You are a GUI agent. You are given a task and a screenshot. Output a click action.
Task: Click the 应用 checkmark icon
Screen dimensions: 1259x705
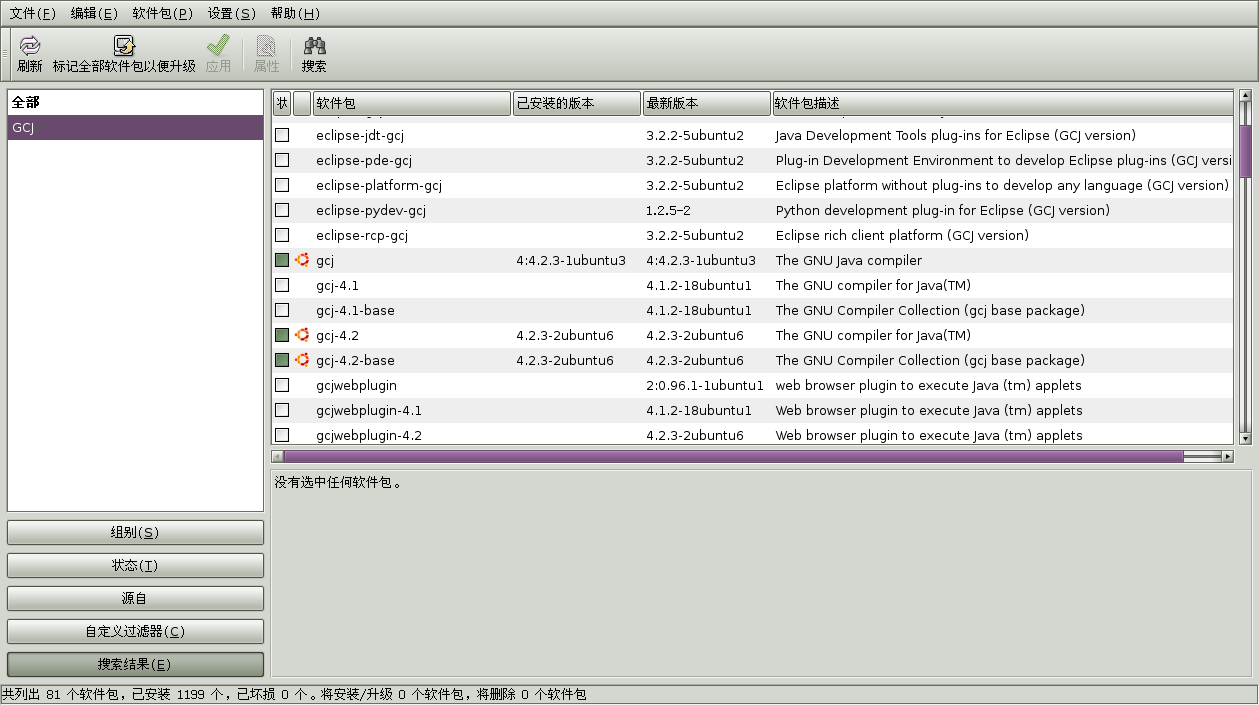pyautogui.click(x=218, y=45)
